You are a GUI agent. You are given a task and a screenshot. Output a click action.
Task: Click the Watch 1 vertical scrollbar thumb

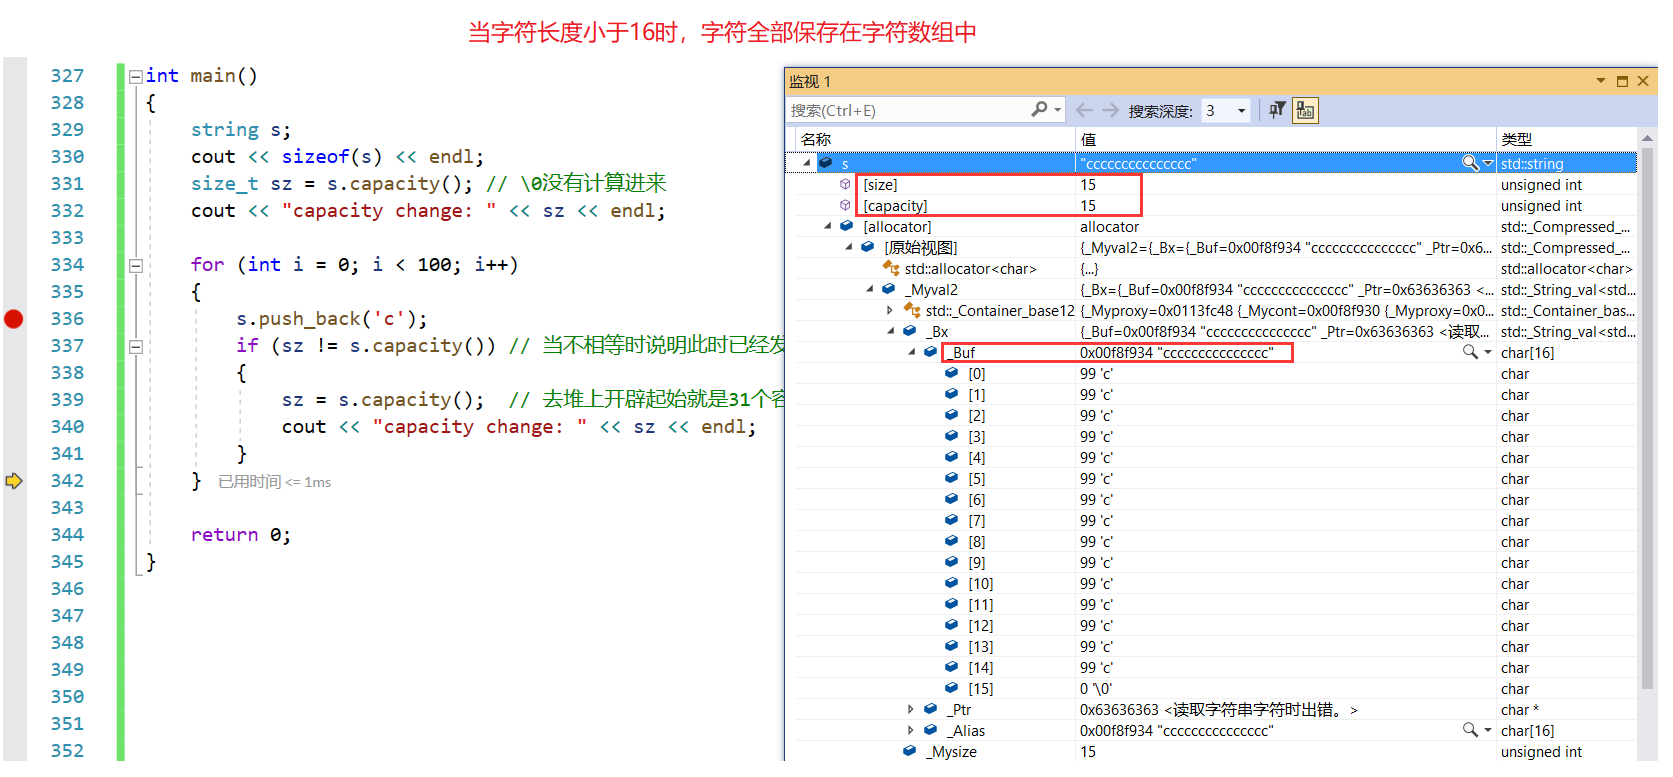(x=1647, y=419)
